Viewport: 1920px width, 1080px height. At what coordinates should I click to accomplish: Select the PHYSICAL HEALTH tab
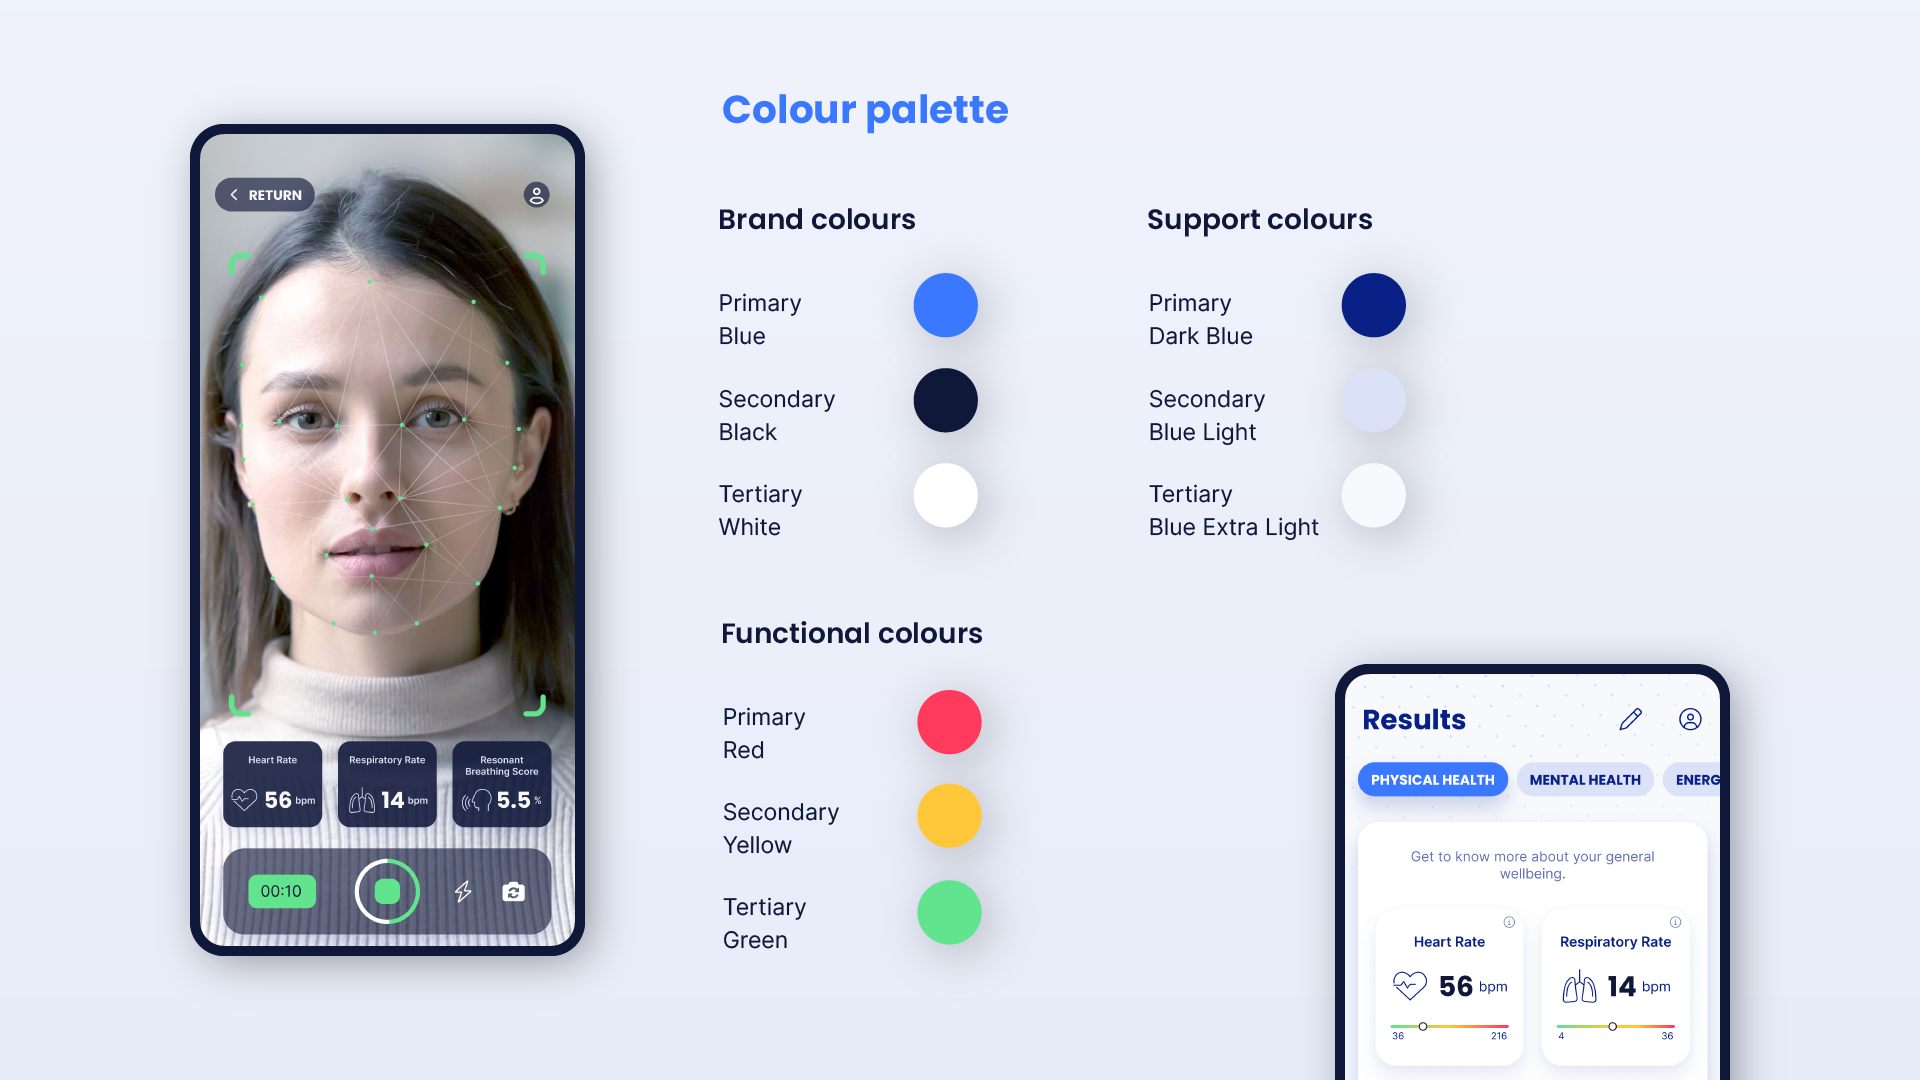click(1431, 779)
